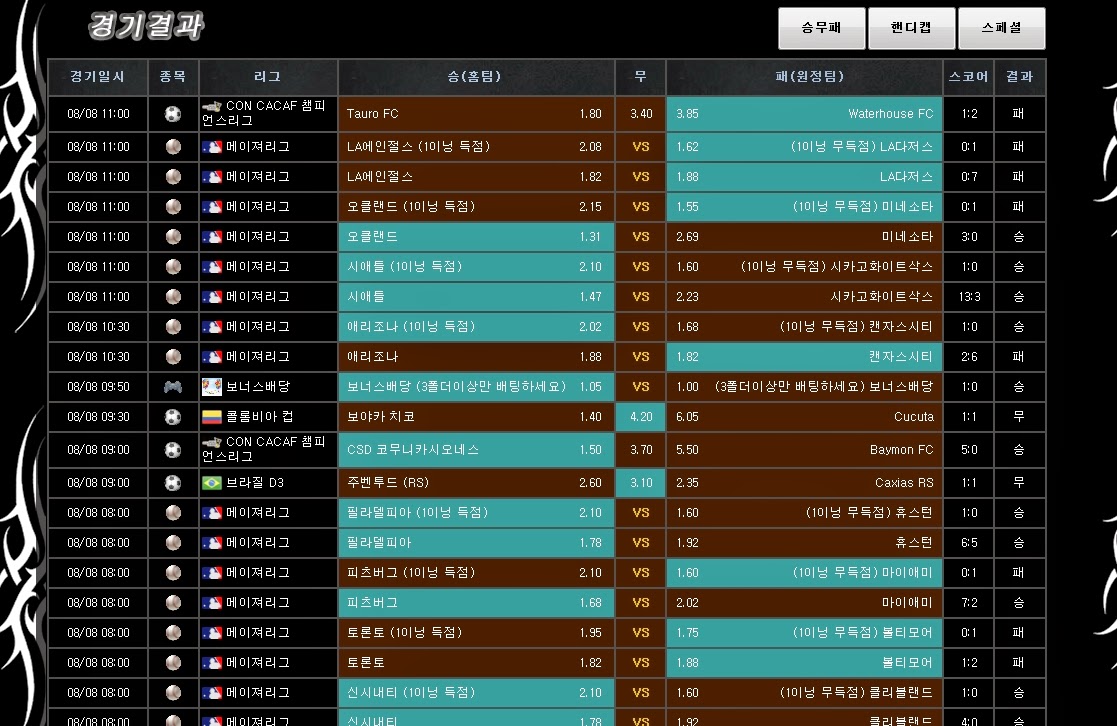Click the 2:6 score cell

click(969, 357)
